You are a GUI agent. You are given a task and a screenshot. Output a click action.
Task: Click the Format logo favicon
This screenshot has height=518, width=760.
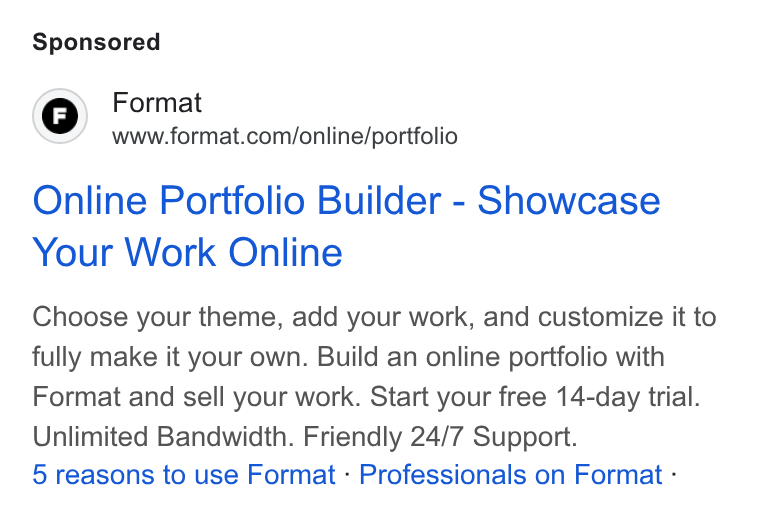(60, 116)
